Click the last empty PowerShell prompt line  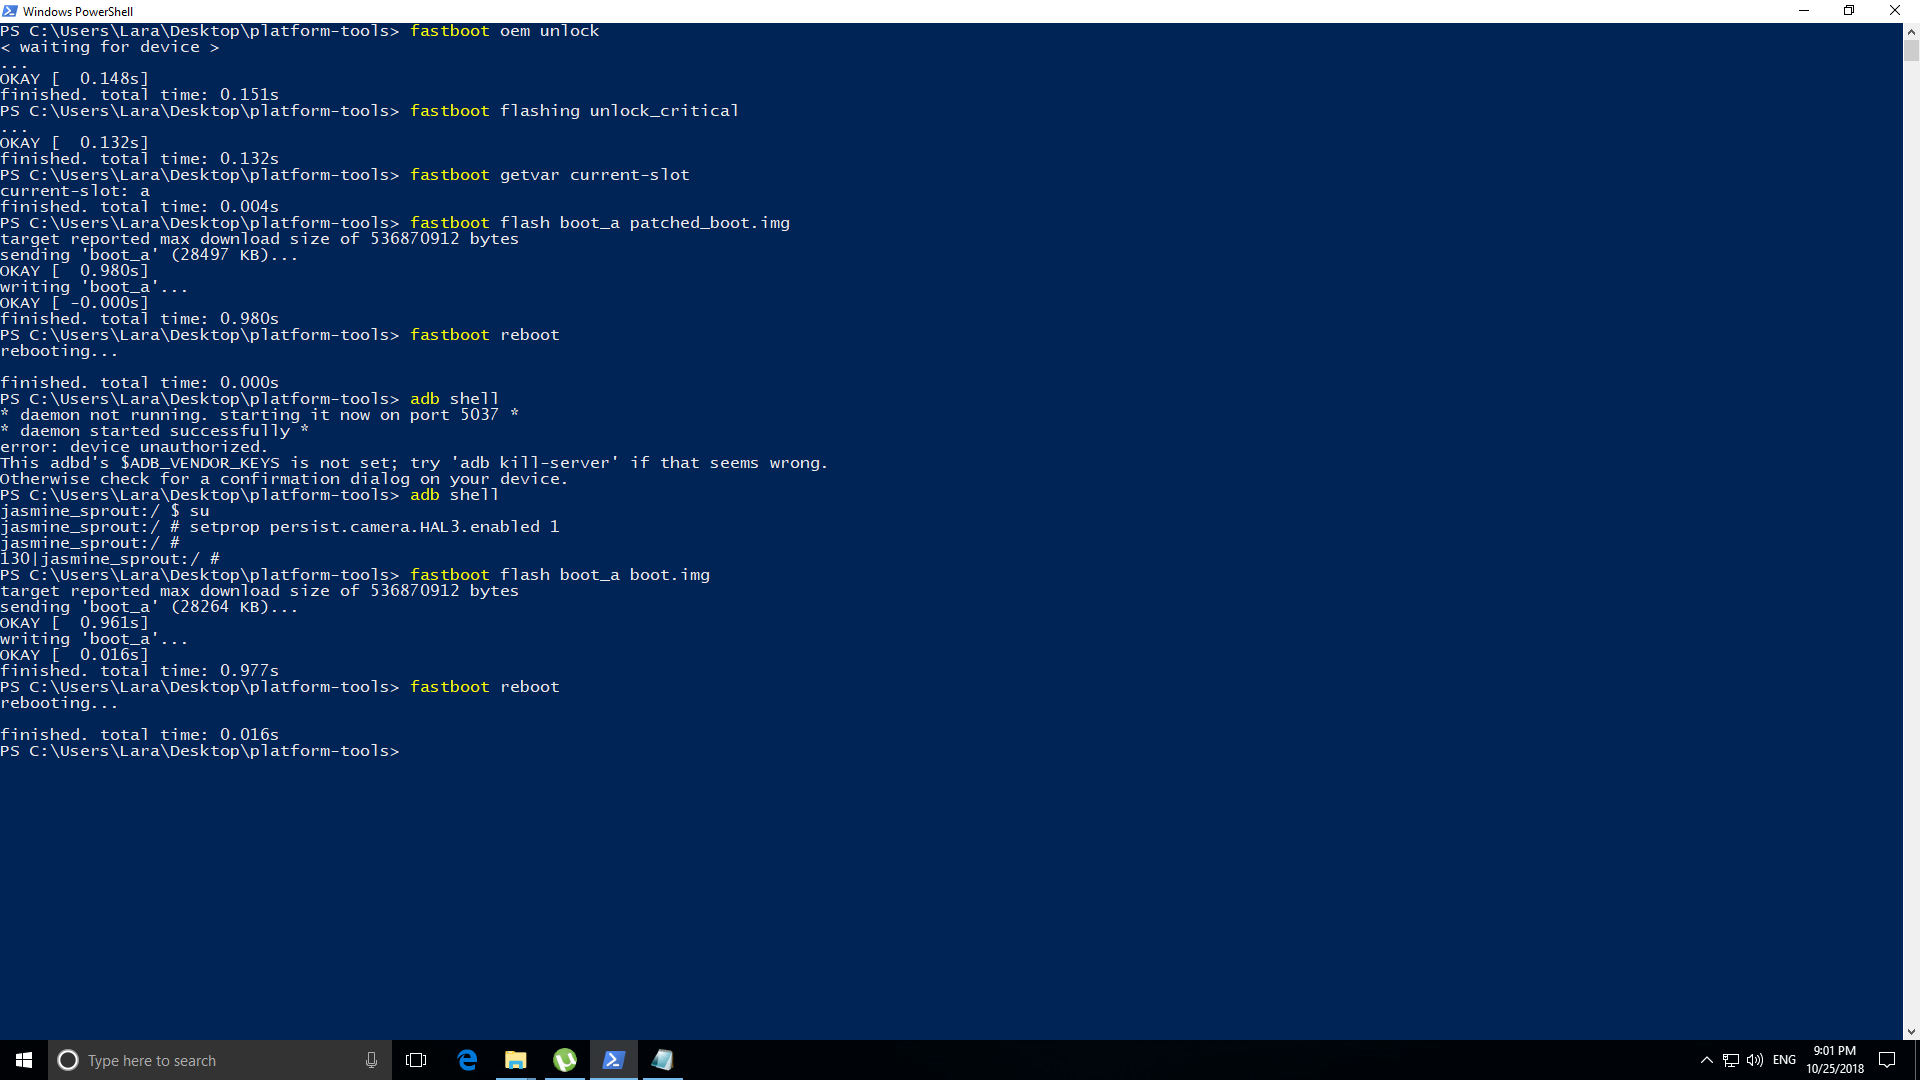(200, 751)
